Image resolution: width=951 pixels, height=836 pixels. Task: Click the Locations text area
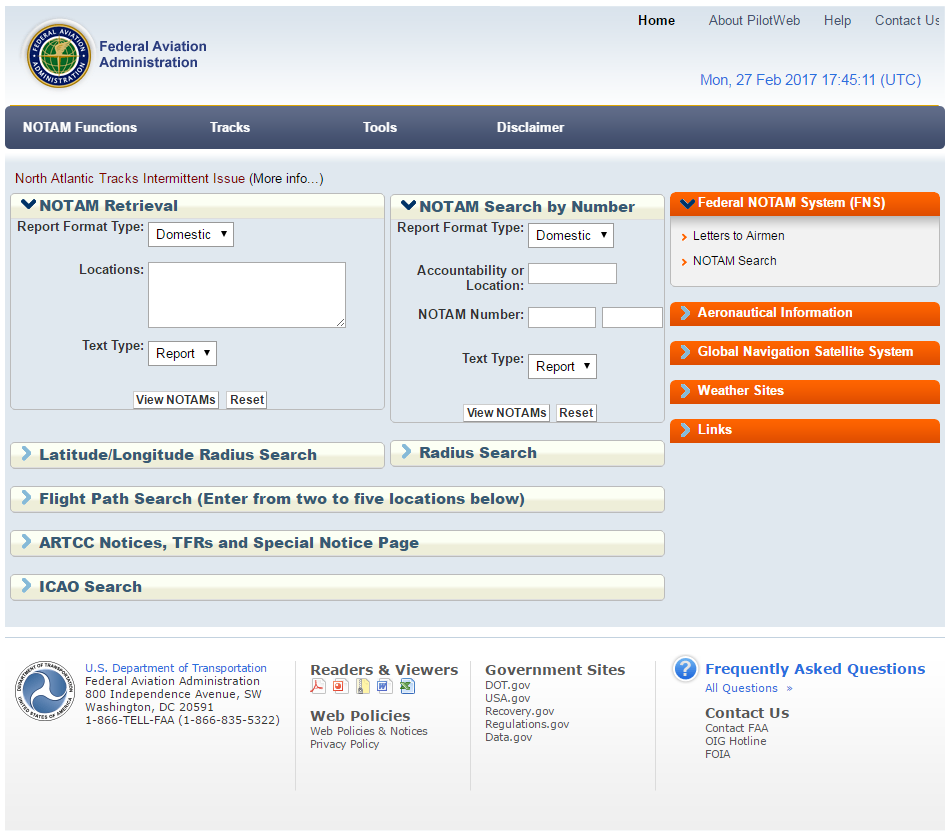tap(247, 295)
